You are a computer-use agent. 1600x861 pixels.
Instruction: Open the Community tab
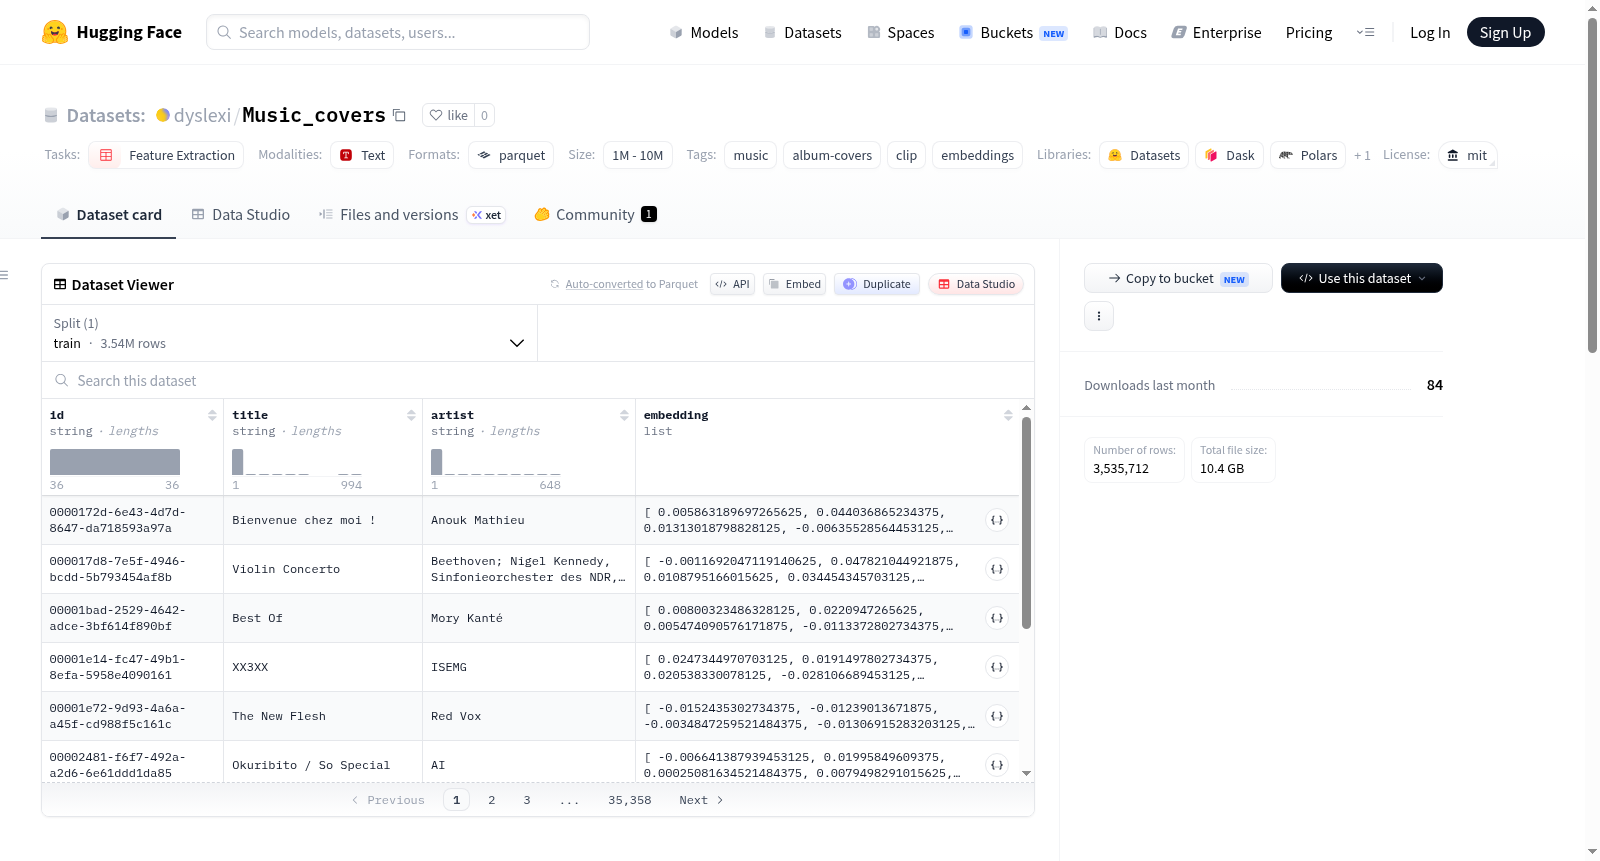pyautogui.click(x=595, y=214)
